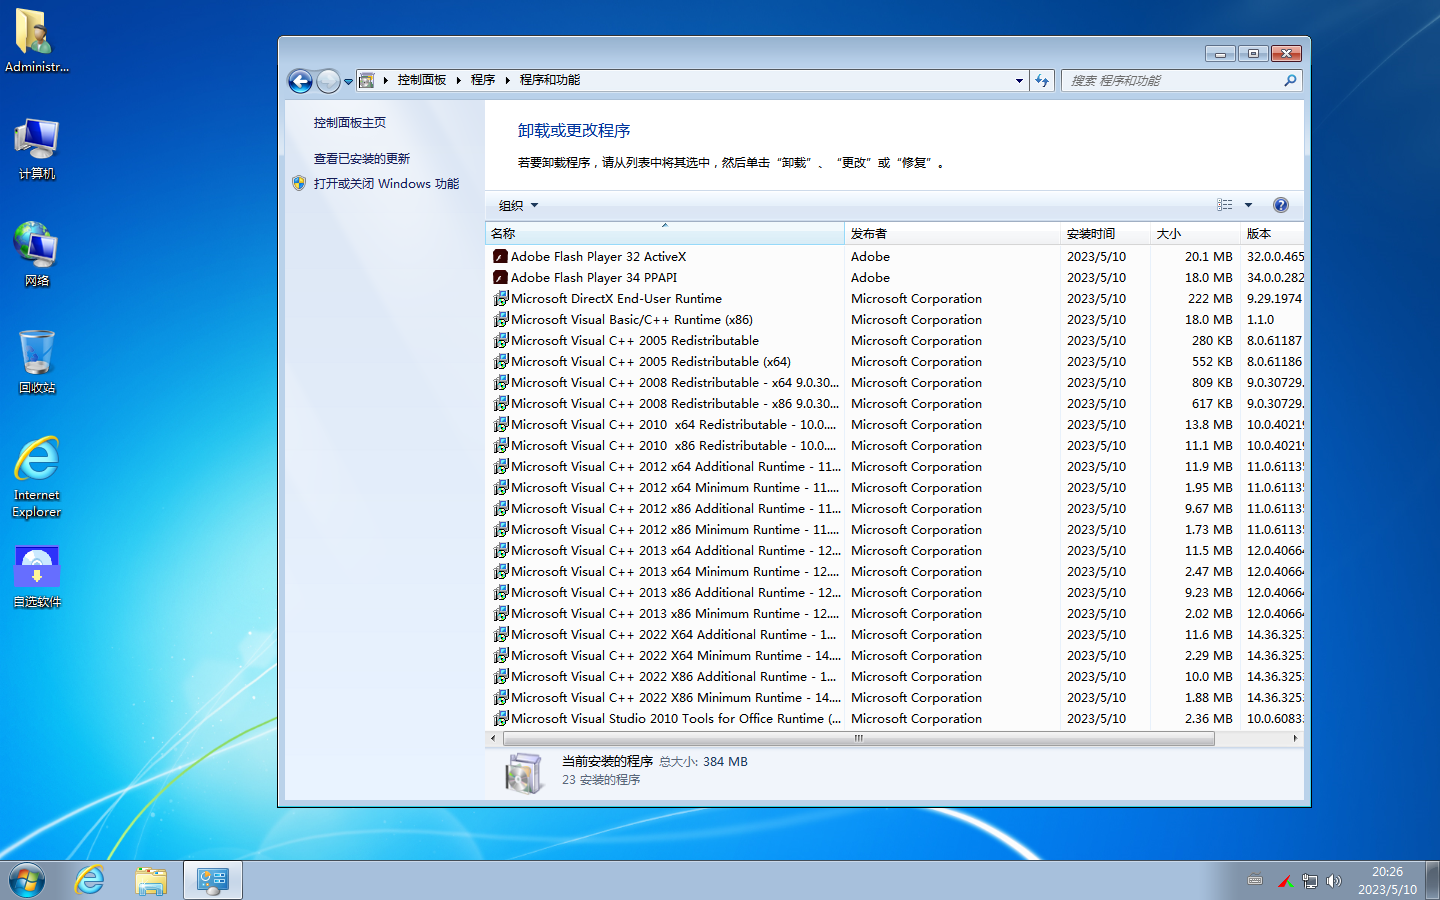Viewport: 1440px width, 900px height.
Task: Click keyboard input indicator in tray
Action: 1255,881
